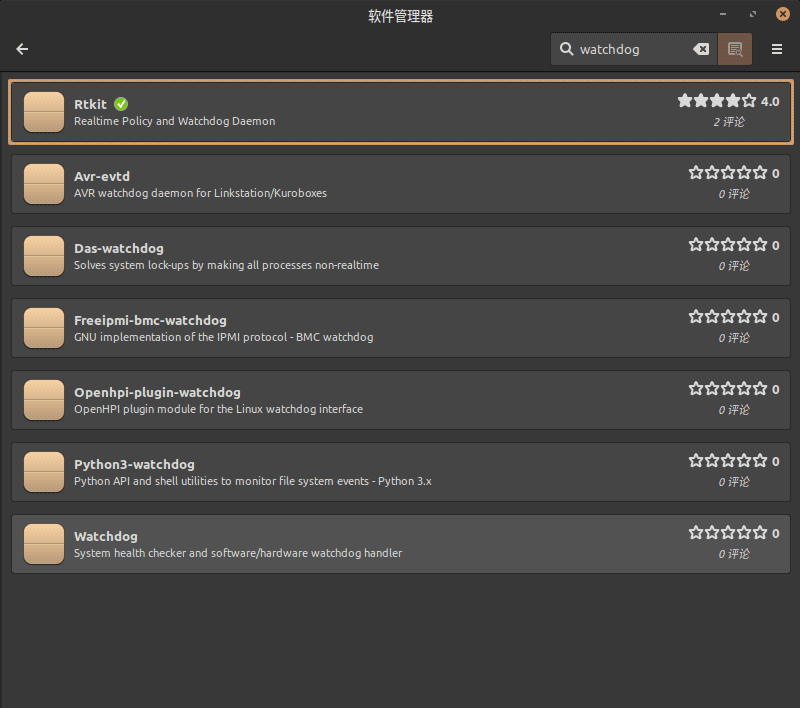Viewport: 800px width, 708px height.
Task: Click the magnifying glass in the search bar
Action: click(x=566, y=48)
